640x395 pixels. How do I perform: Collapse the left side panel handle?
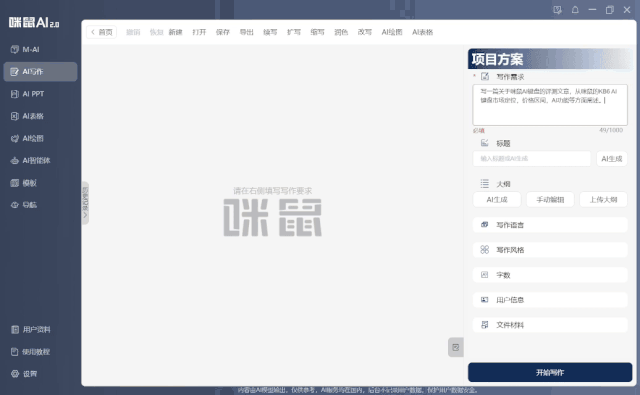pyautogui.click(x=85, y=203)
